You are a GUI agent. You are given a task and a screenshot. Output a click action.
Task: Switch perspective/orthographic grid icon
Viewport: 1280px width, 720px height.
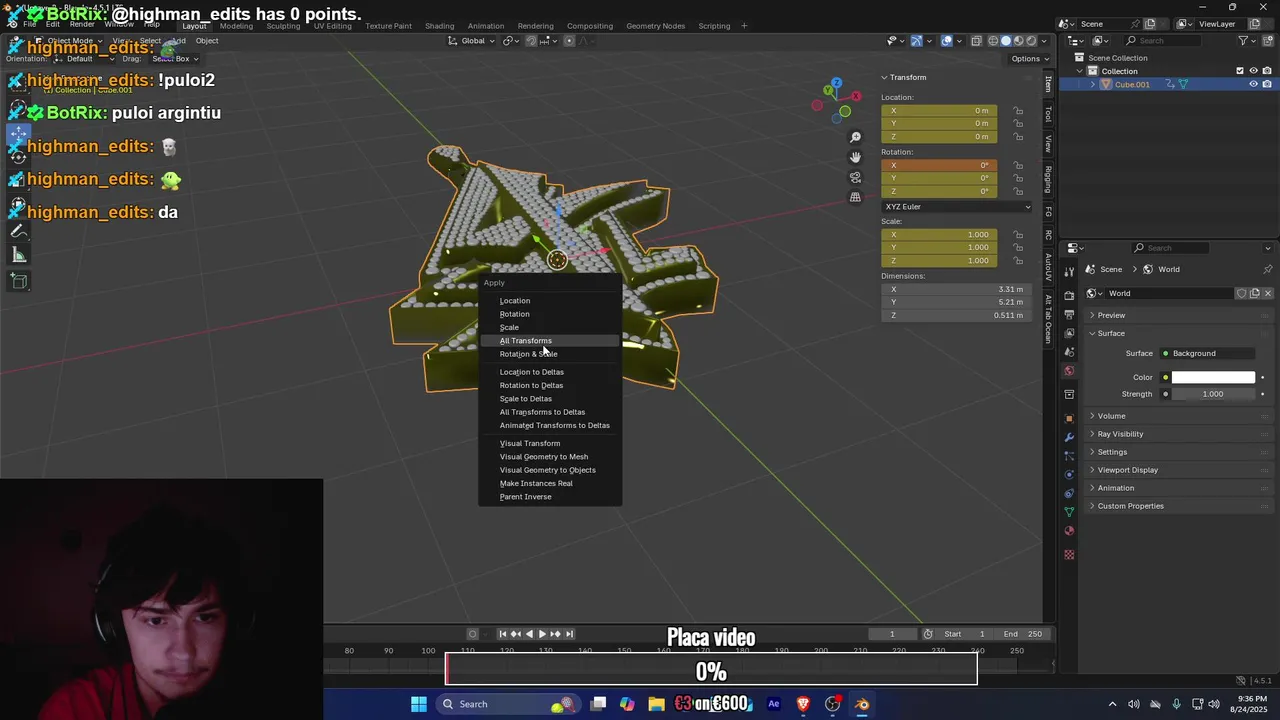point(855,197)
